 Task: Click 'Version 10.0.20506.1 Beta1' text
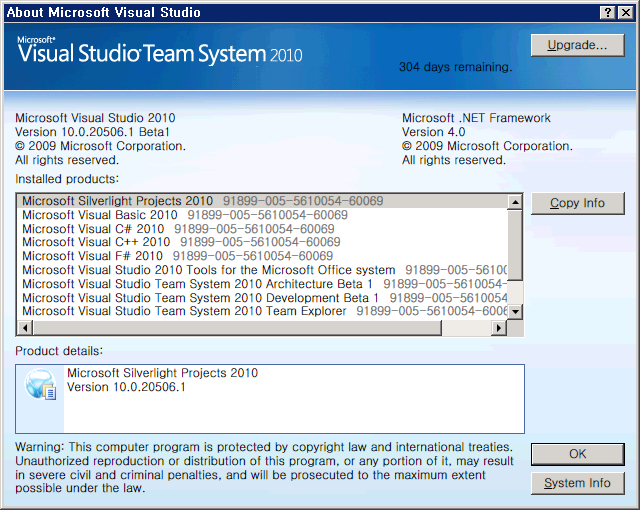(x=92, y=132)
